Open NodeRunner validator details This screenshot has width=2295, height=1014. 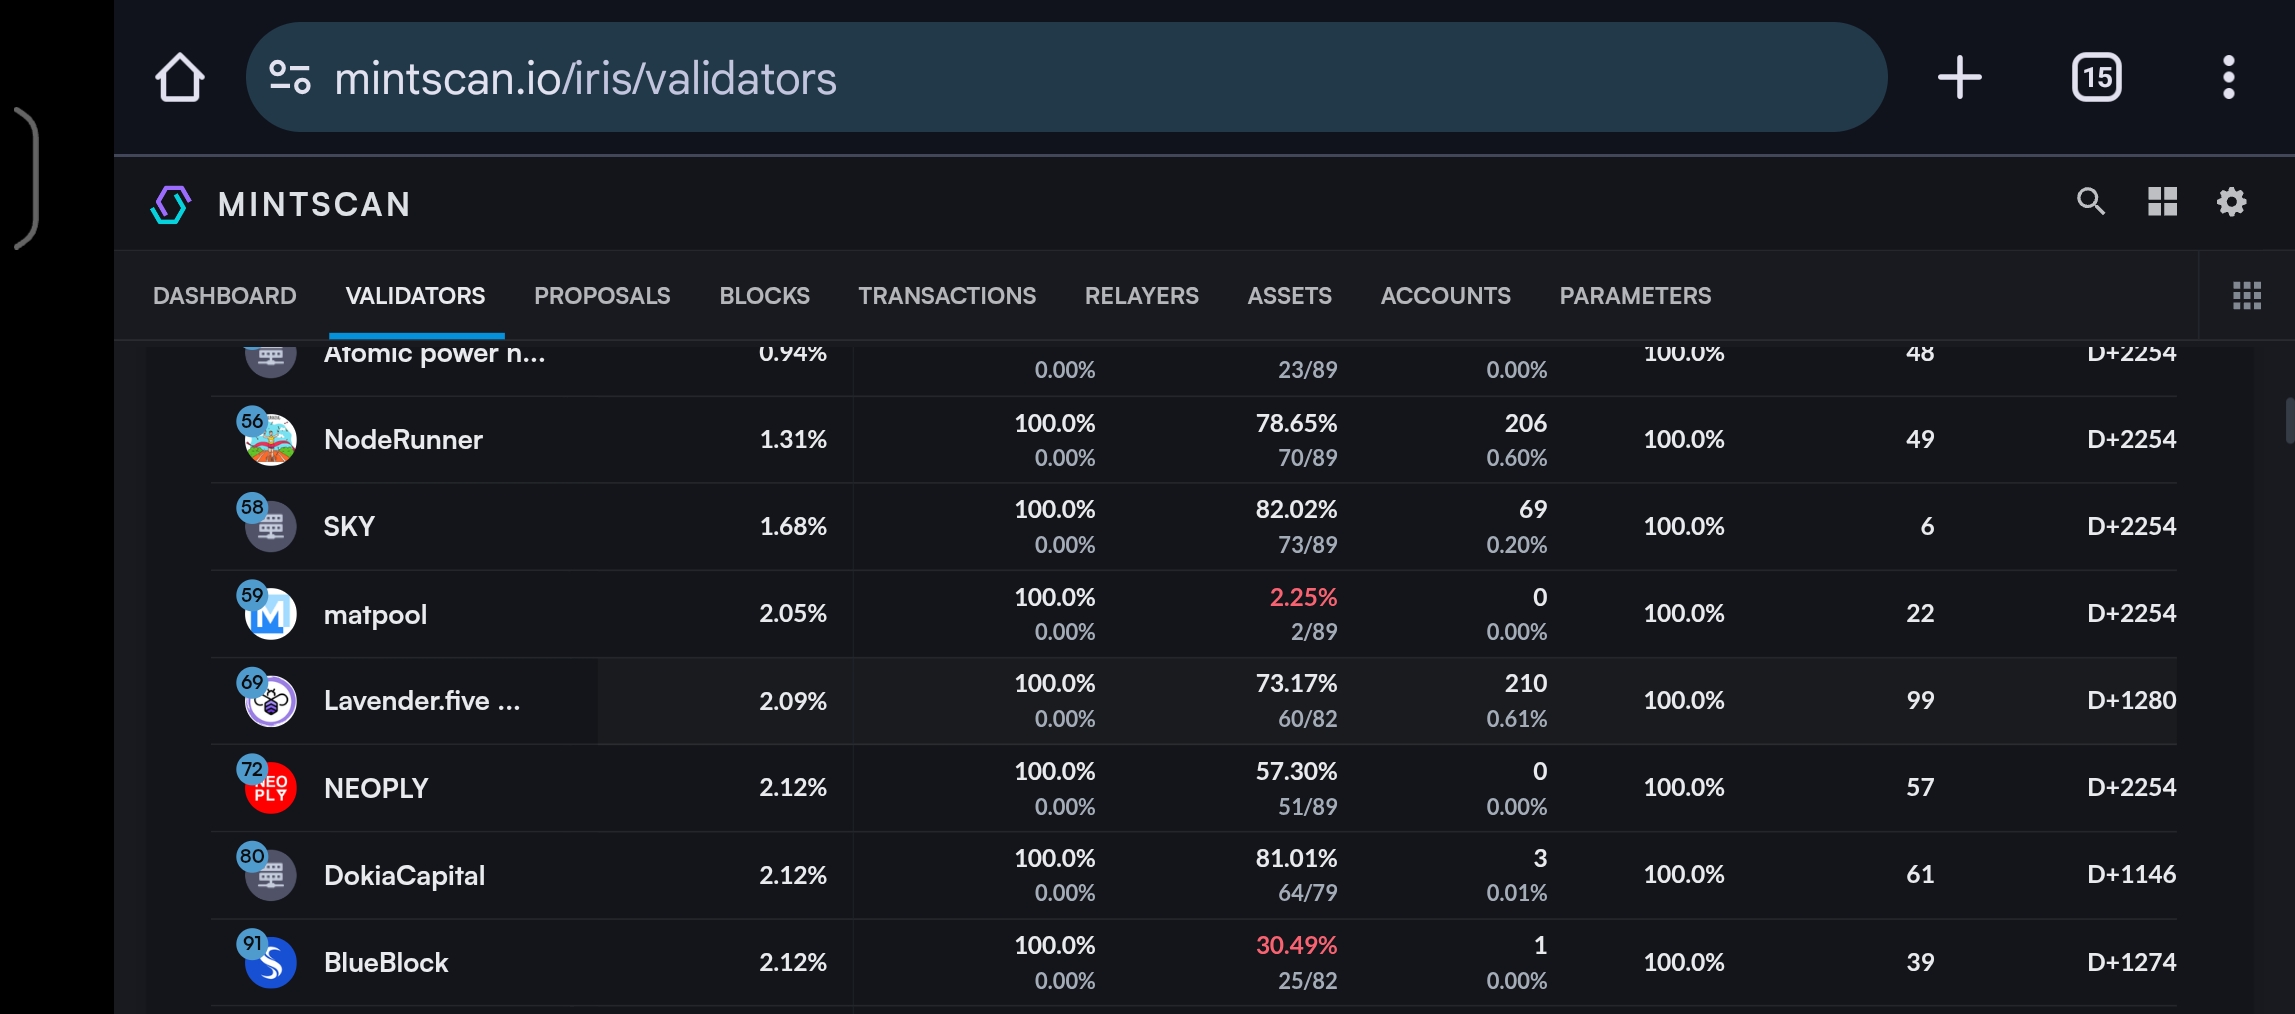(403, 439)
